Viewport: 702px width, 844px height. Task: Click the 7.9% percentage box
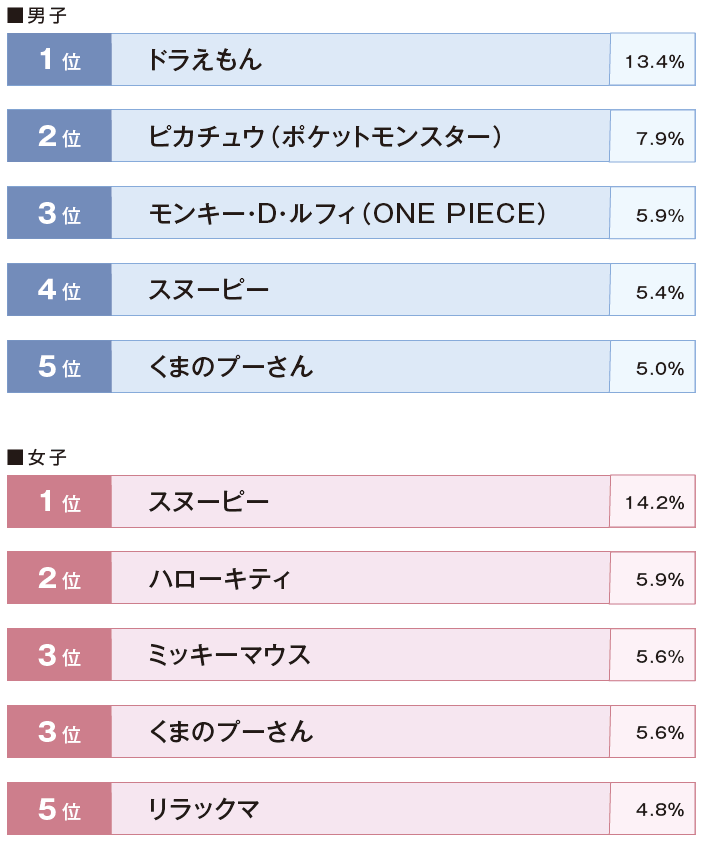(653, 138)
